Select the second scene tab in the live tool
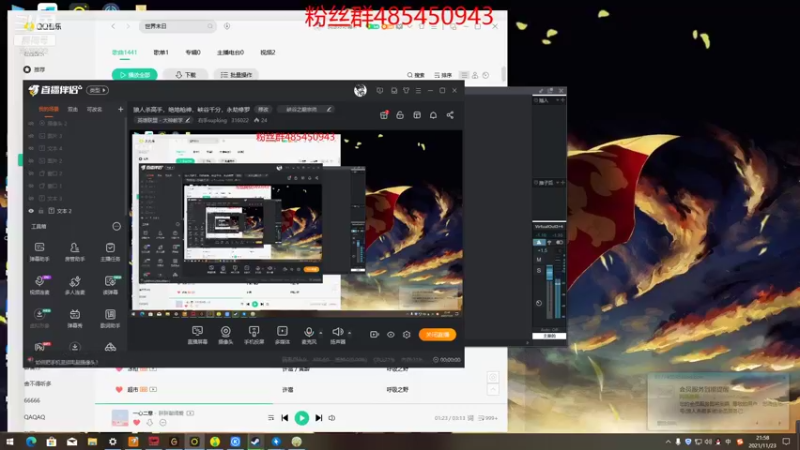This screenshot has width=800, height=450. [73, 109]
